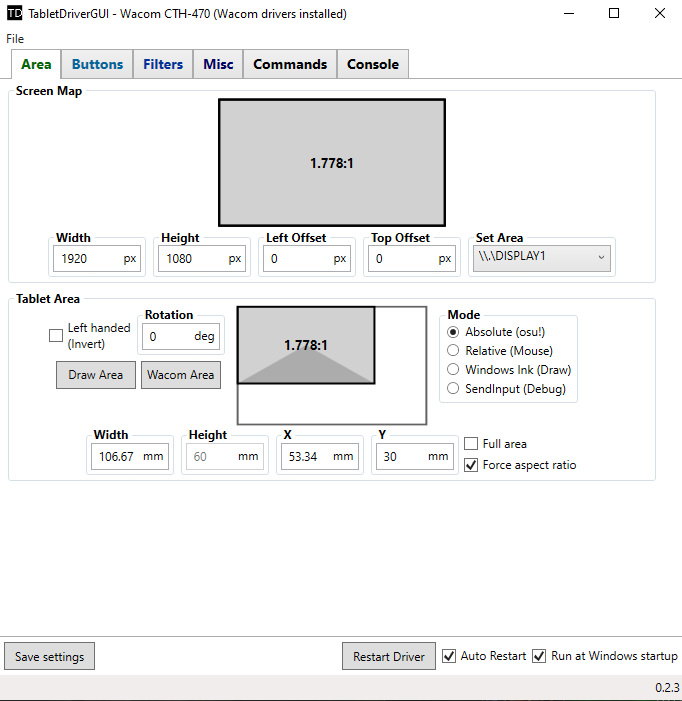Close the TabletDriverGUI window
The height and width of the screenshot is (701, 682).
coord(660,13)
